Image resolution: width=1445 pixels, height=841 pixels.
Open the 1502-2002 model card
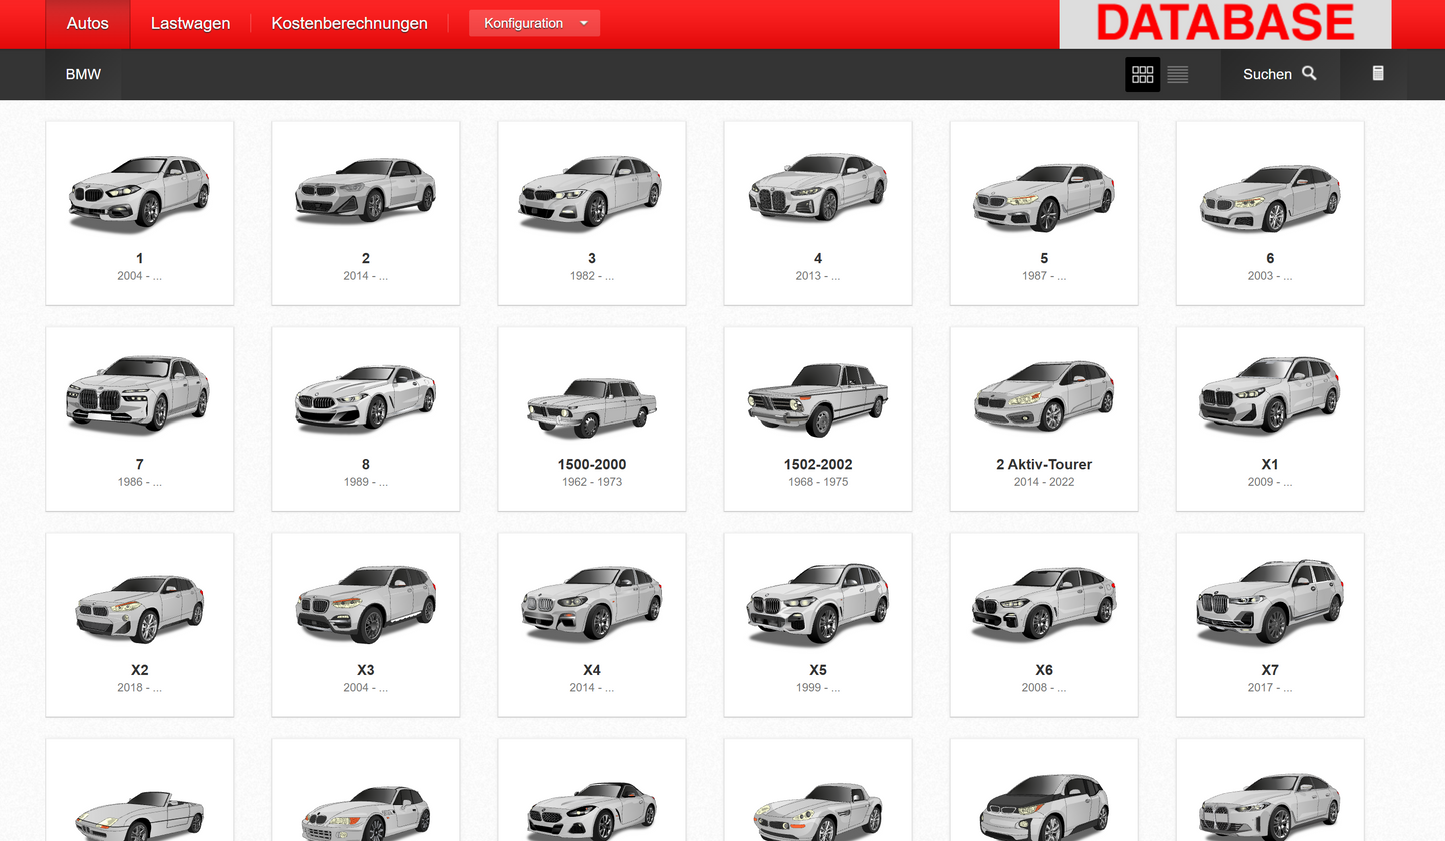[818, 419]
